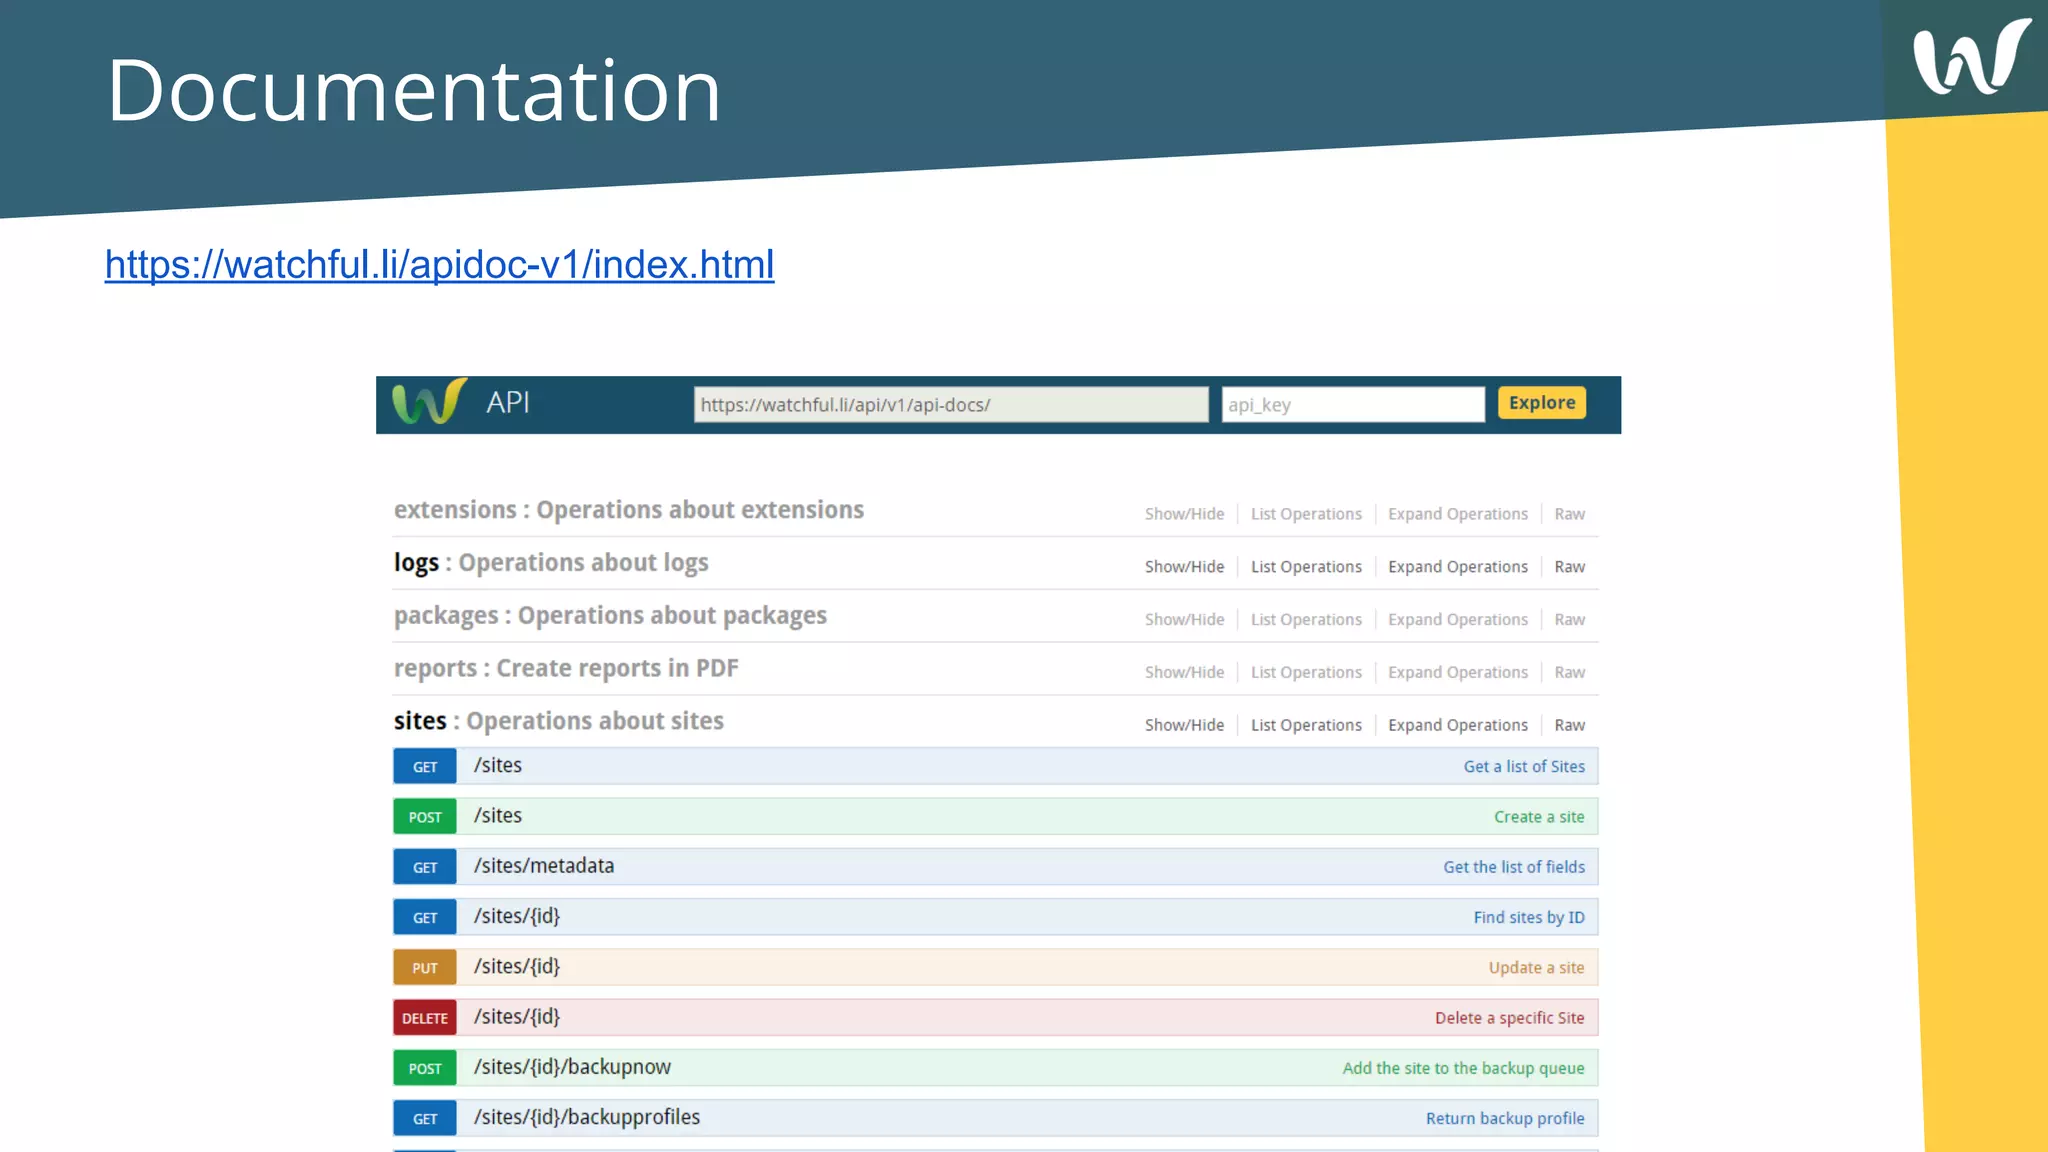Click Expand Operations for sites
2048x1152 pixels.
pos(1458,725)
